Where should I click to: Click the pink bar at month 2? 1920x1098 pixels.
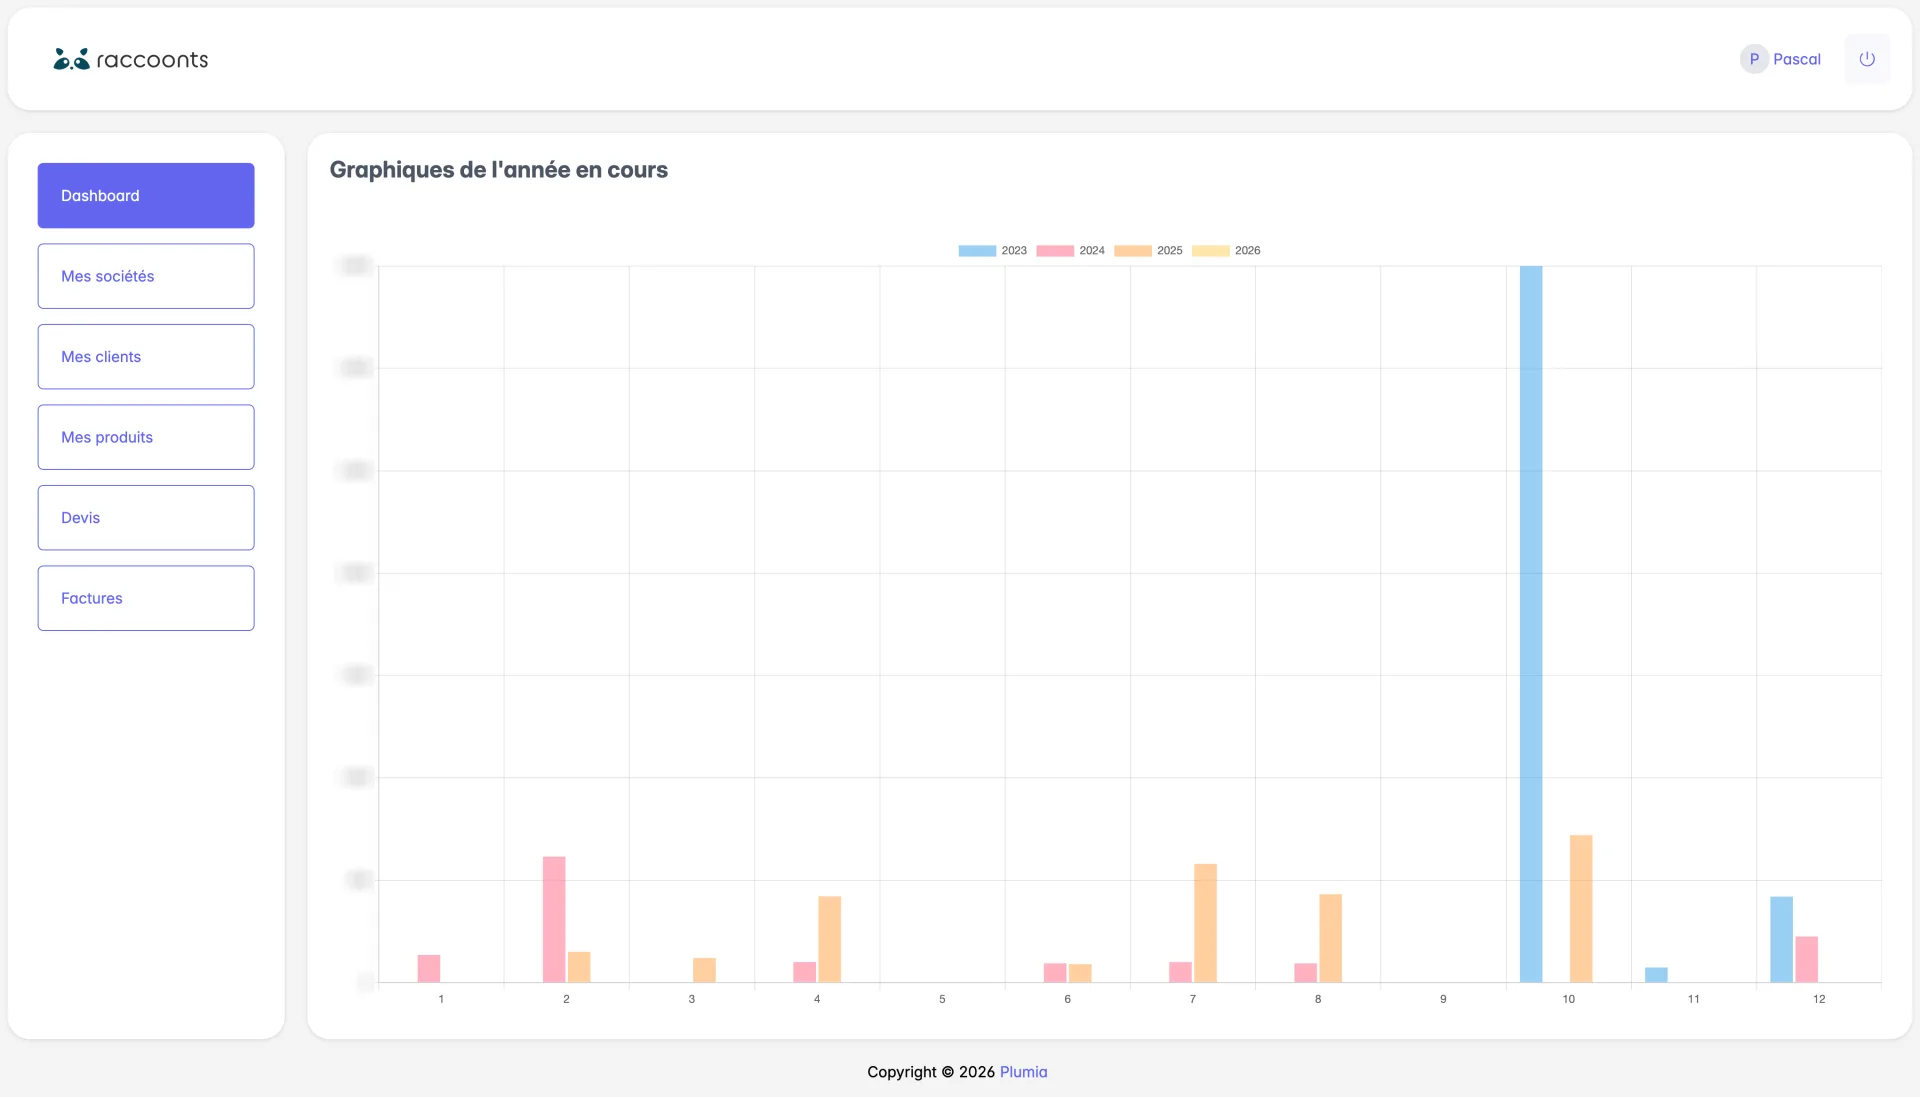(556, 920)
